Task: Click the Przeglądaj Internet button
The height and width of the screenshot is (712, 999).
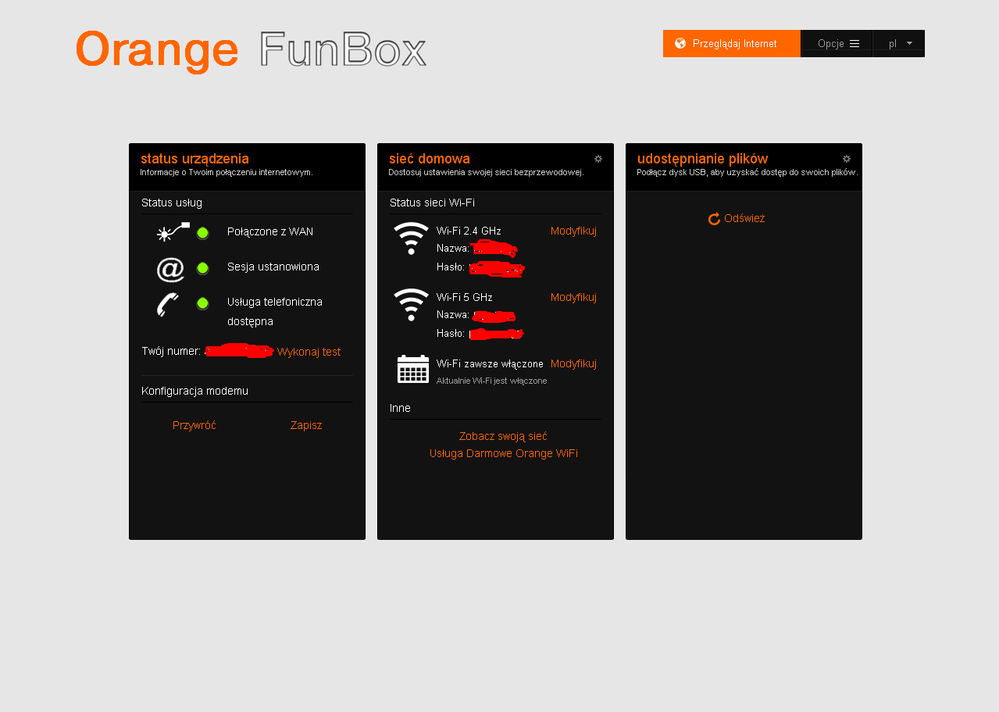Action: 731,44
